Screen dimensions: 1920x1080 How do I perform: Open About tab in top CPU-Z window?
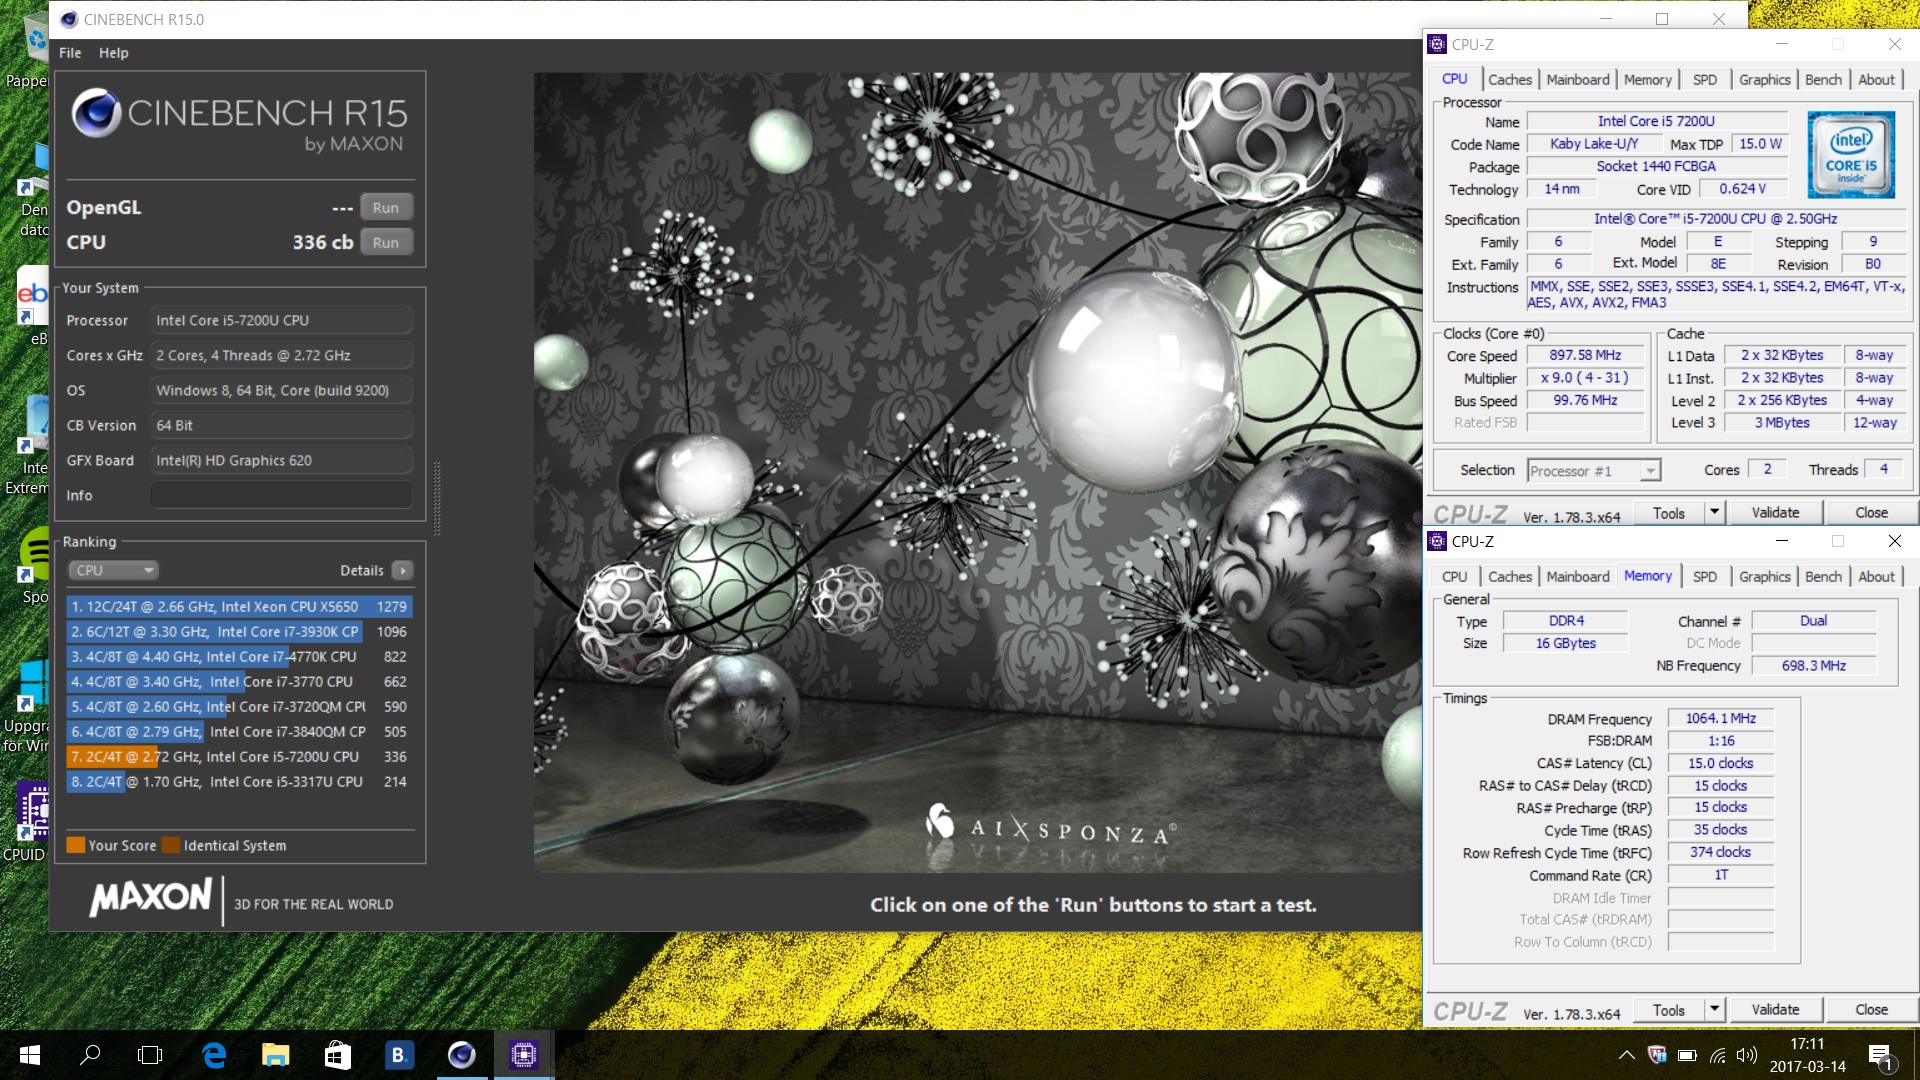(1876, 80)
